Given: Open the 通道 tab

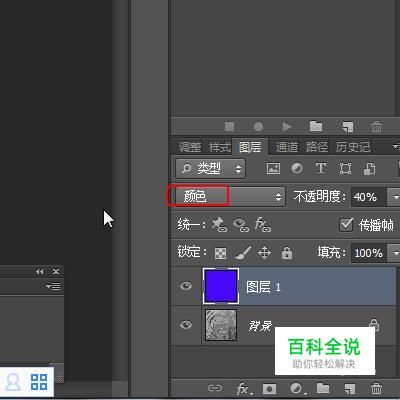Looking at the screenshot, I should pos(287,147).
